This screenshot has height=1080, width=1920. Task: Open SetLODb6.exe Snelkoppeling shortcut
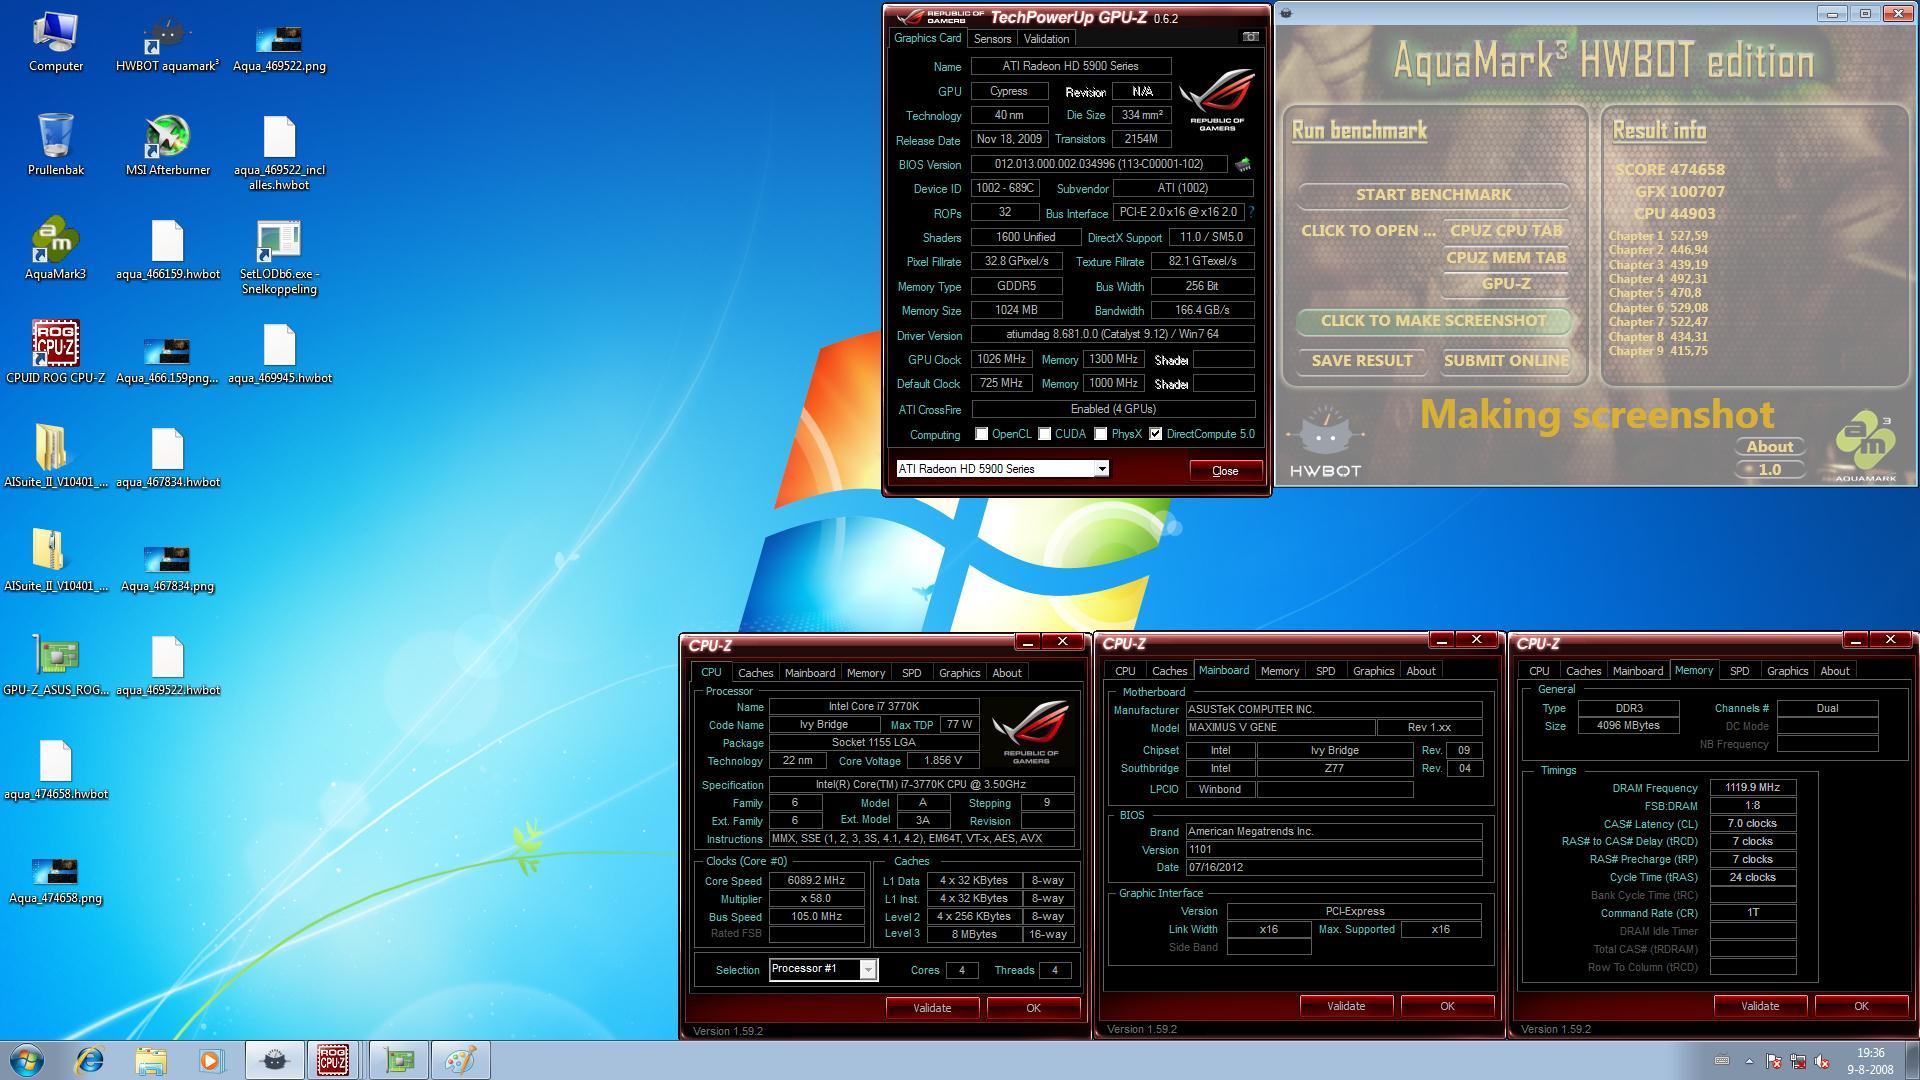click(279, 256)
